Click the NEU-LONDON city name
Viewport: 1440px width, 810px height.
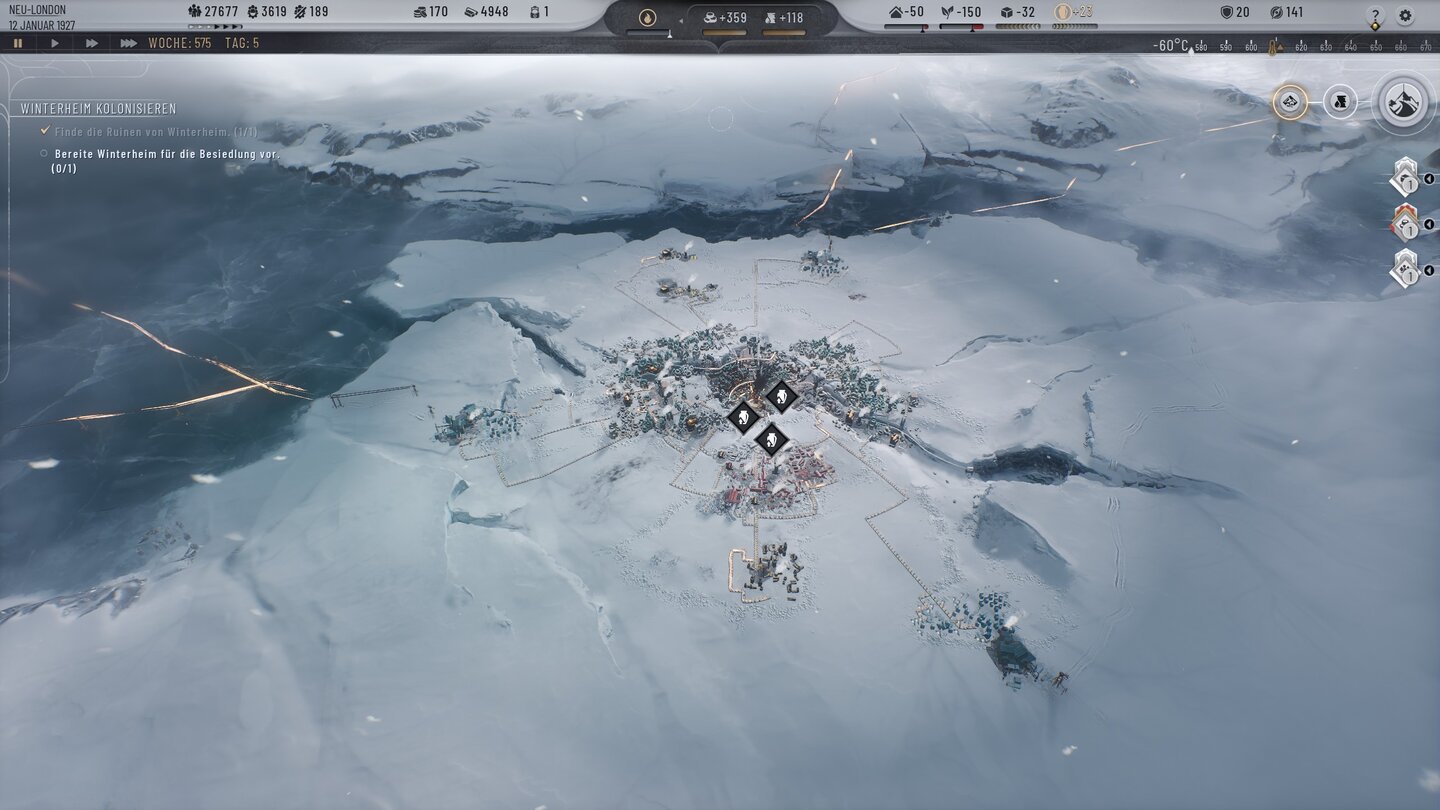(37, 10)
